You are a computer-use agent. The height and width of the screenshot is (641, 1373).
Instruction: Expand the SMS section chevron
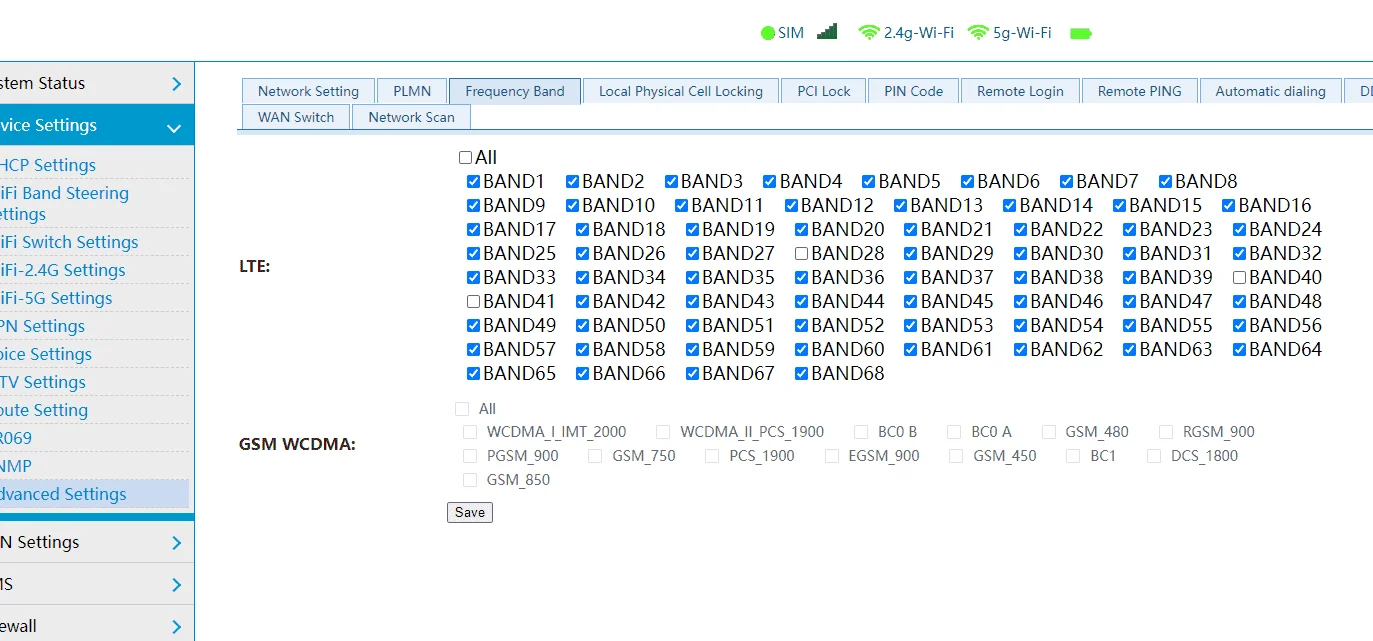click(177, 585)
